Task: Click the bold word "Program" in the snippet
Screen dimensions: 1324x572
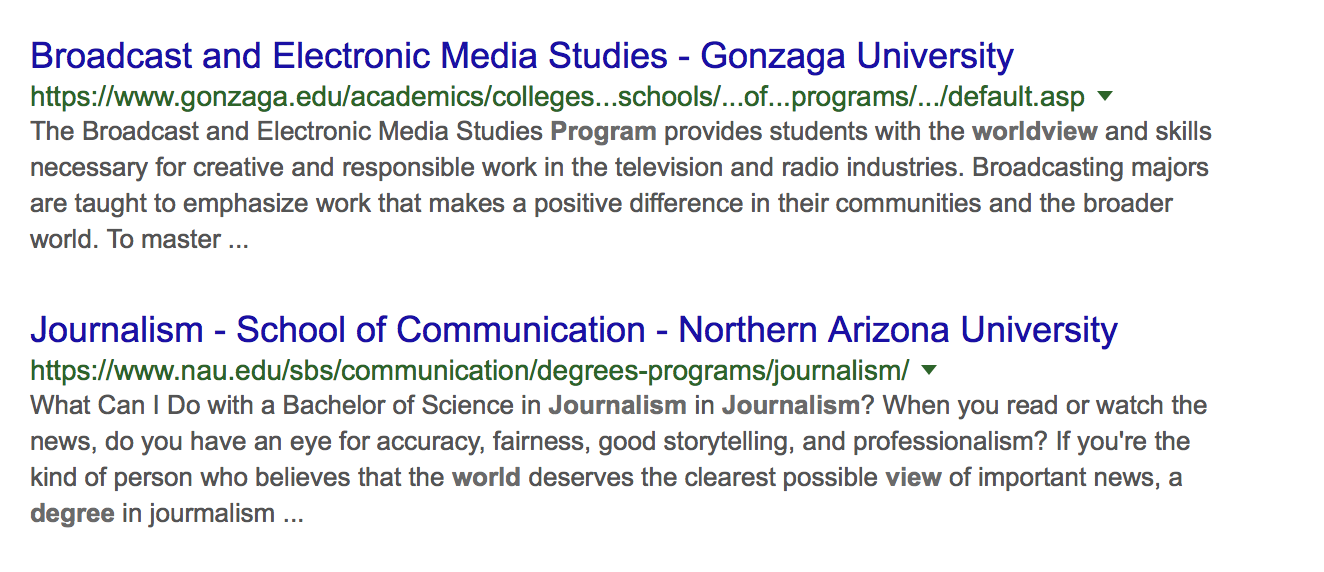Action: tap(603, 131)
